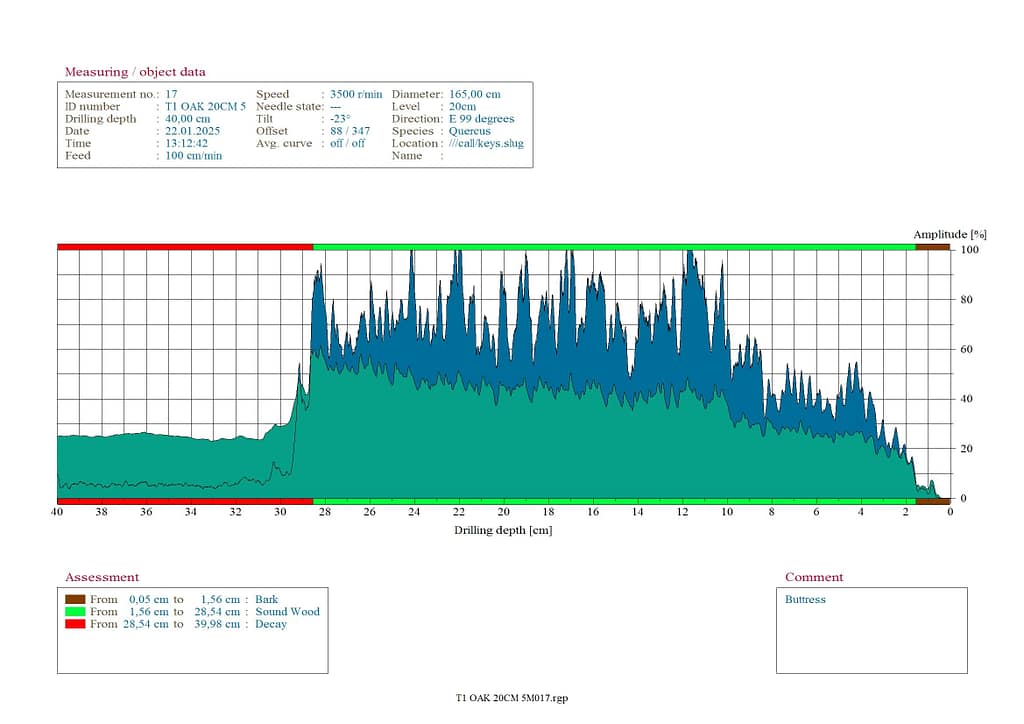Select the Quercus species value
The image size is (1024, 724).
coord(469,131)
